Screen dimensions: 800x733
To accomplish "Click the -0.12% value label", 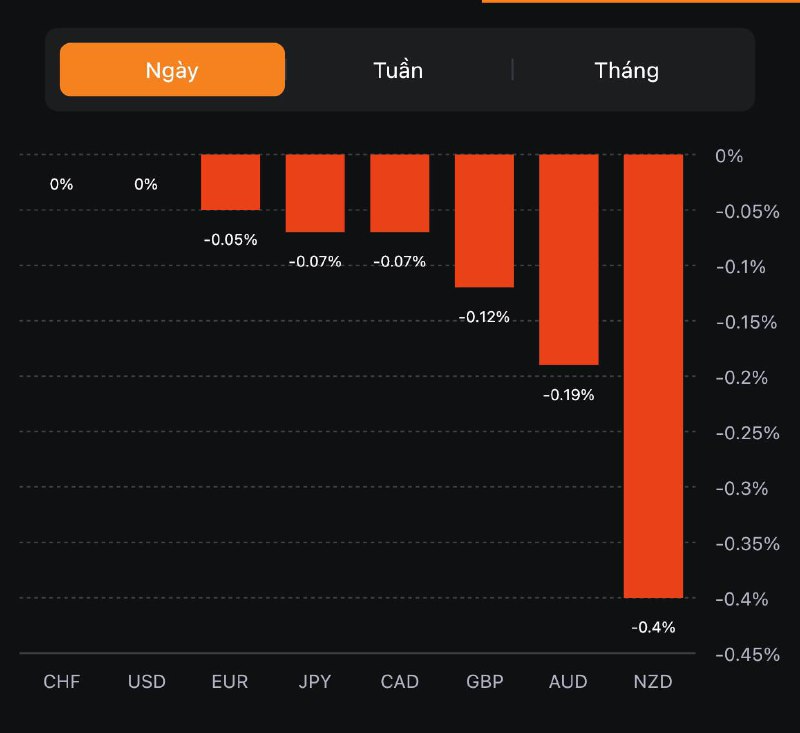I will tap(485, 316).
